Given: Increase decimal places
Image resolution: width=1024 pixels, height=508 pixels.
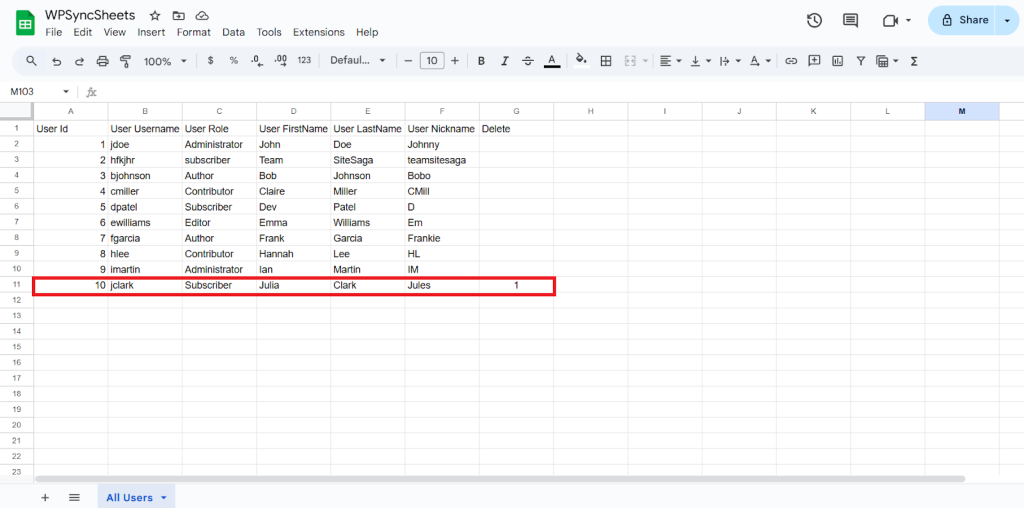Looking at the screenshot, I should tap(281, 60).
